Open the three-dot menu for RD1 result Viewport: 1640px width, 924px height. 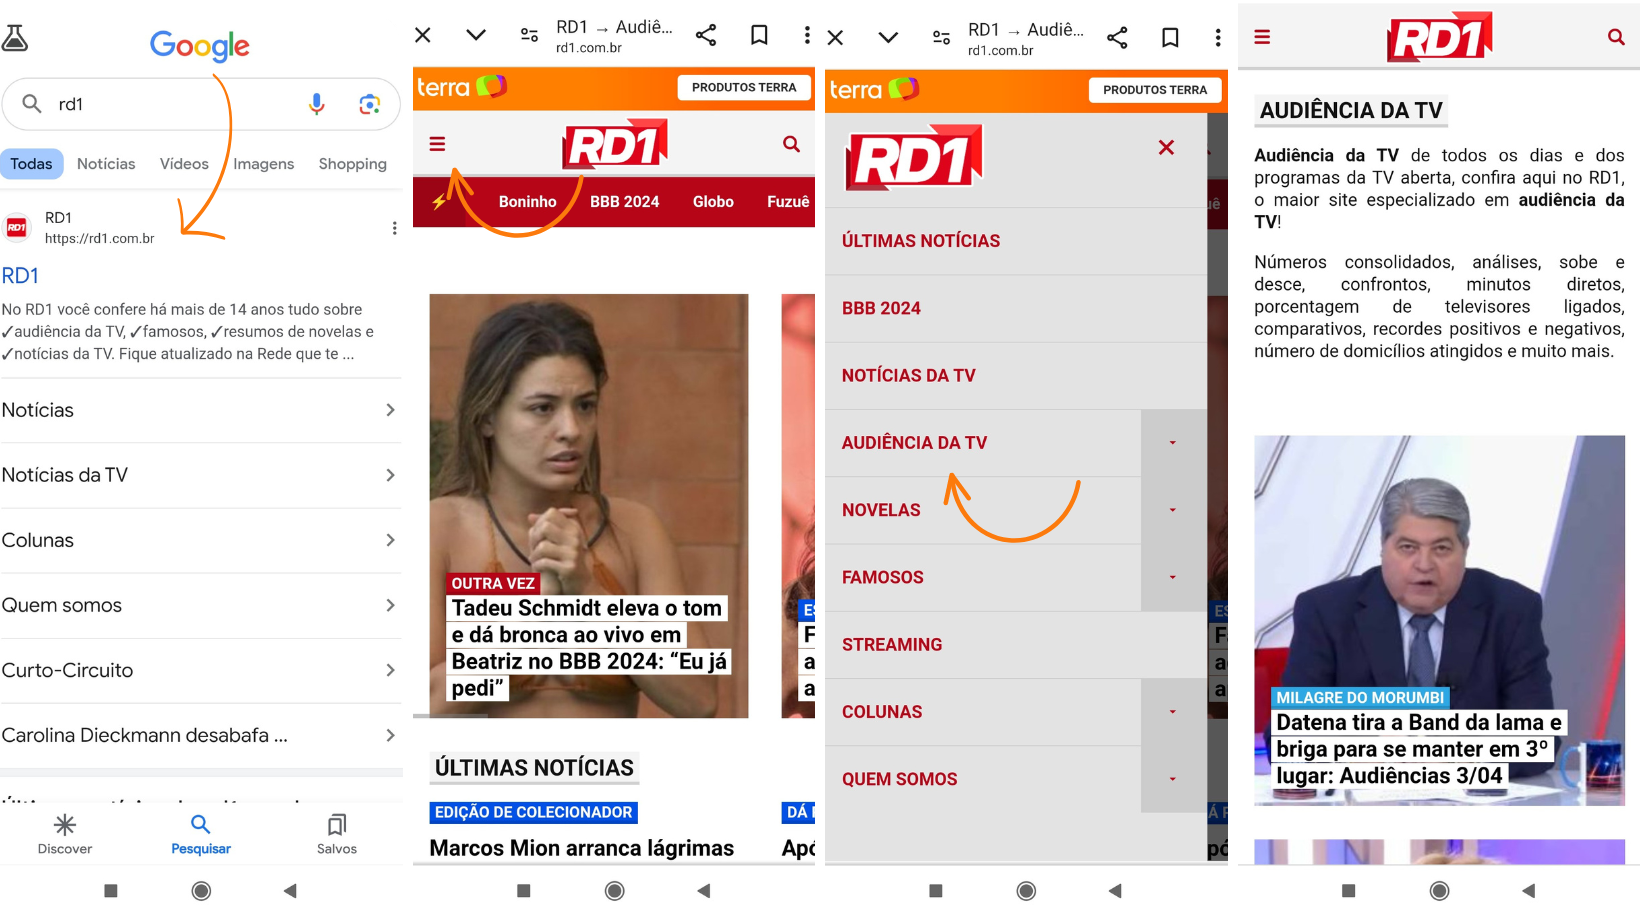click(x=394, y=228)
